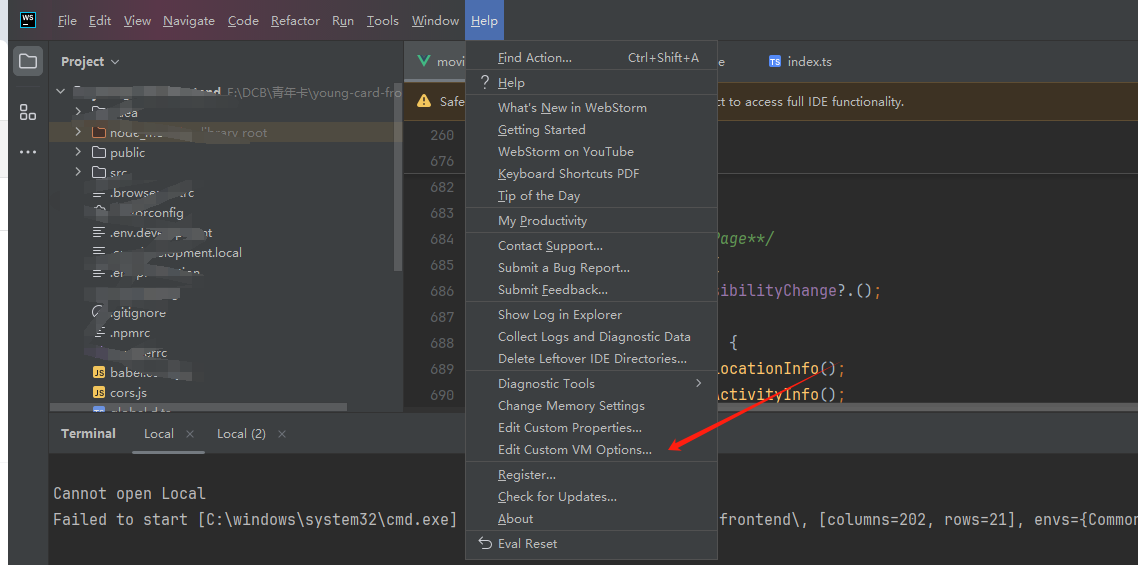Click the yellow warning triangle icon

coord(424,101)
